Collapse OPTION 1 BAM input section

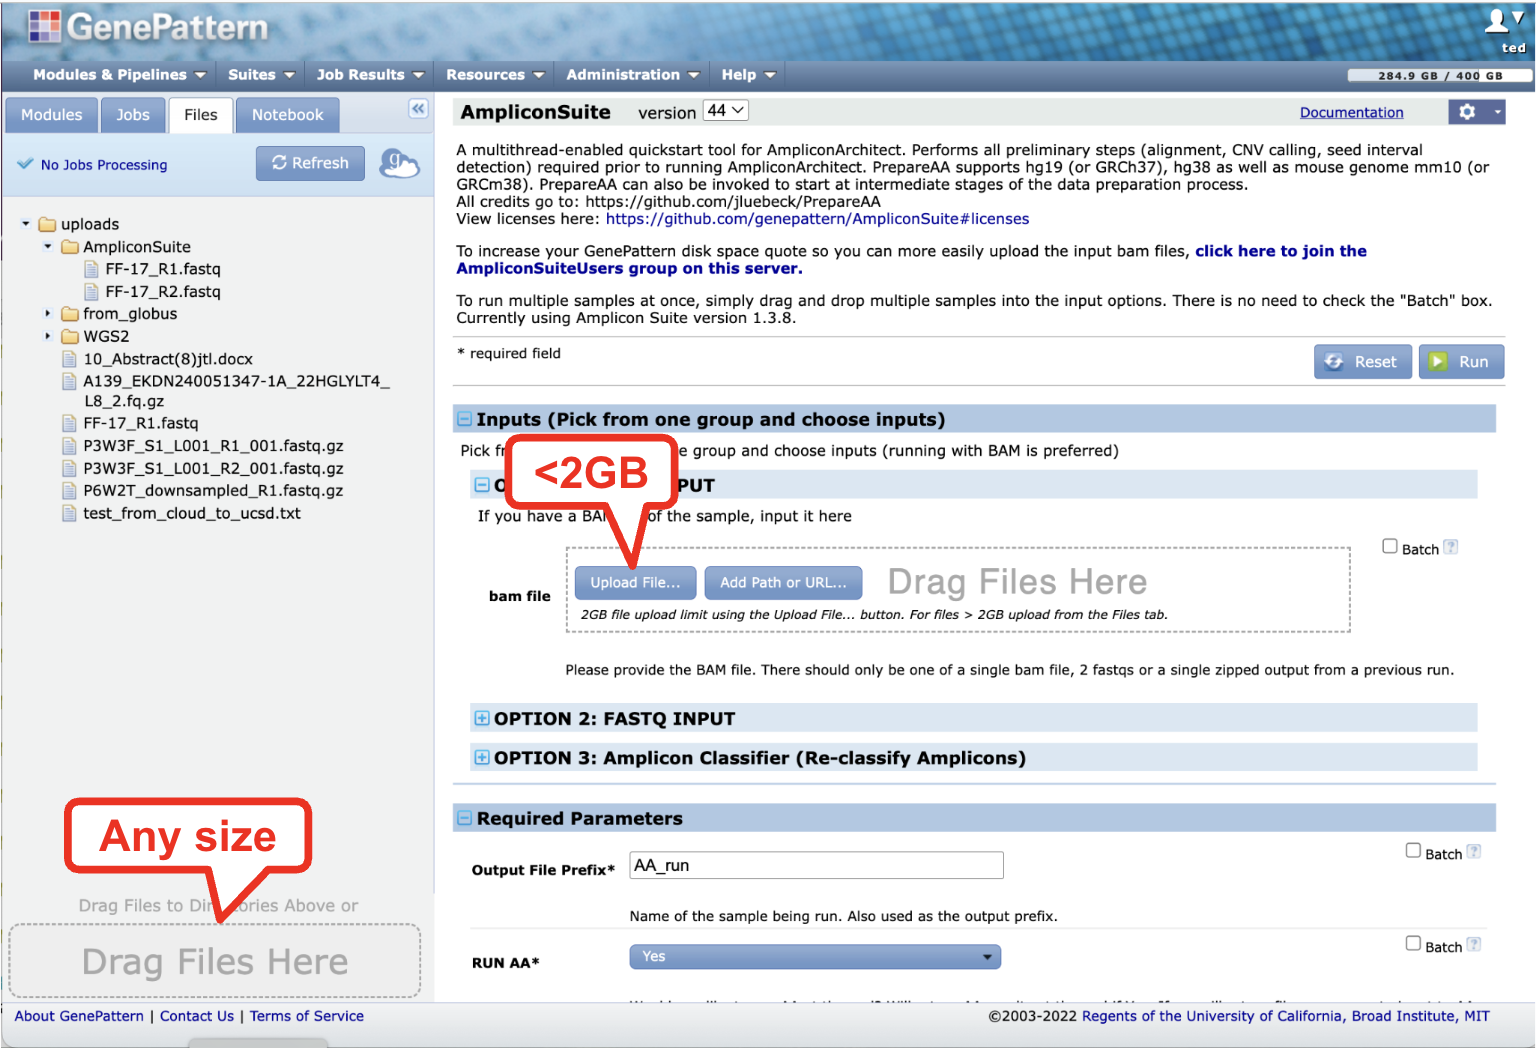[482, 485]
